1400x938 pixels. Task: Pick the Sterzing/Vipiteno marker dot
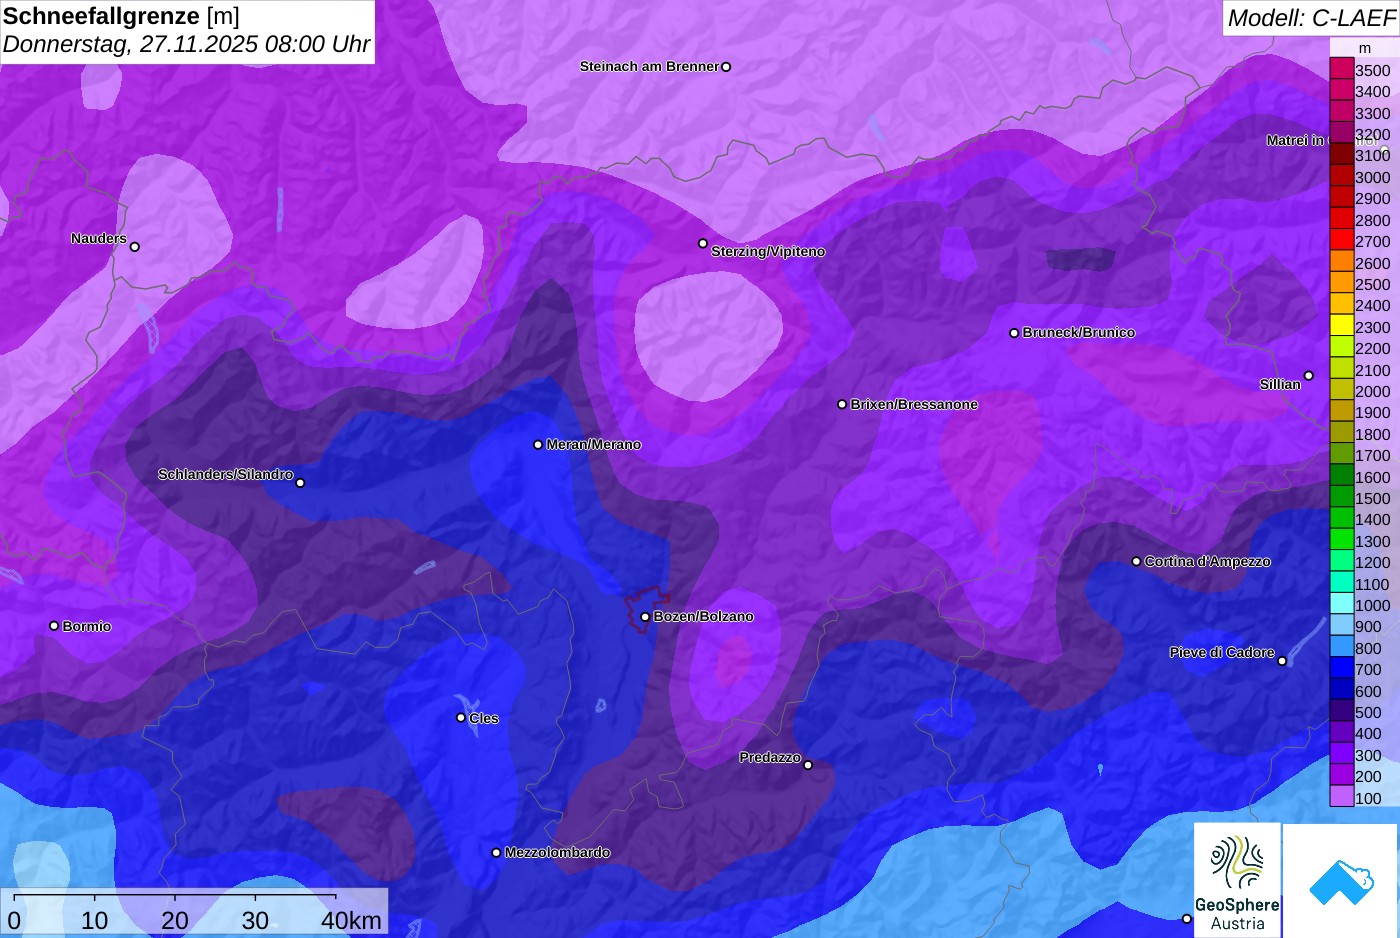tap(703, 243)
